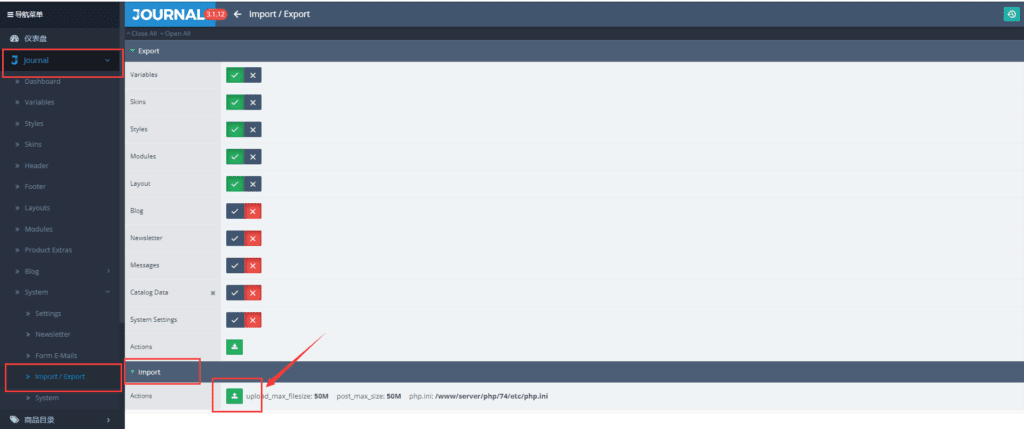The height and width of the screenshot is (429, 1024).
Task: Click the back arrow beside Import / Export
Action: point(237,14)
